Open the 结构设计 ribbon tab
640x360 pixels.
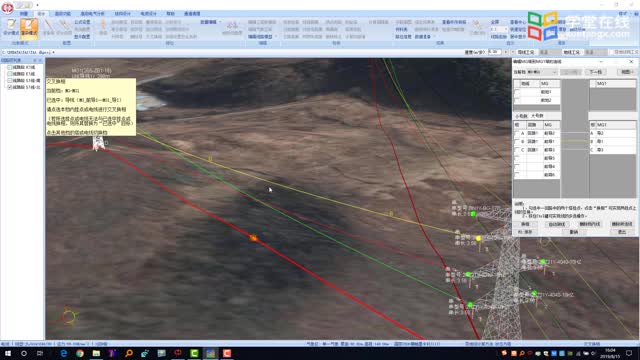click(122, 14)
